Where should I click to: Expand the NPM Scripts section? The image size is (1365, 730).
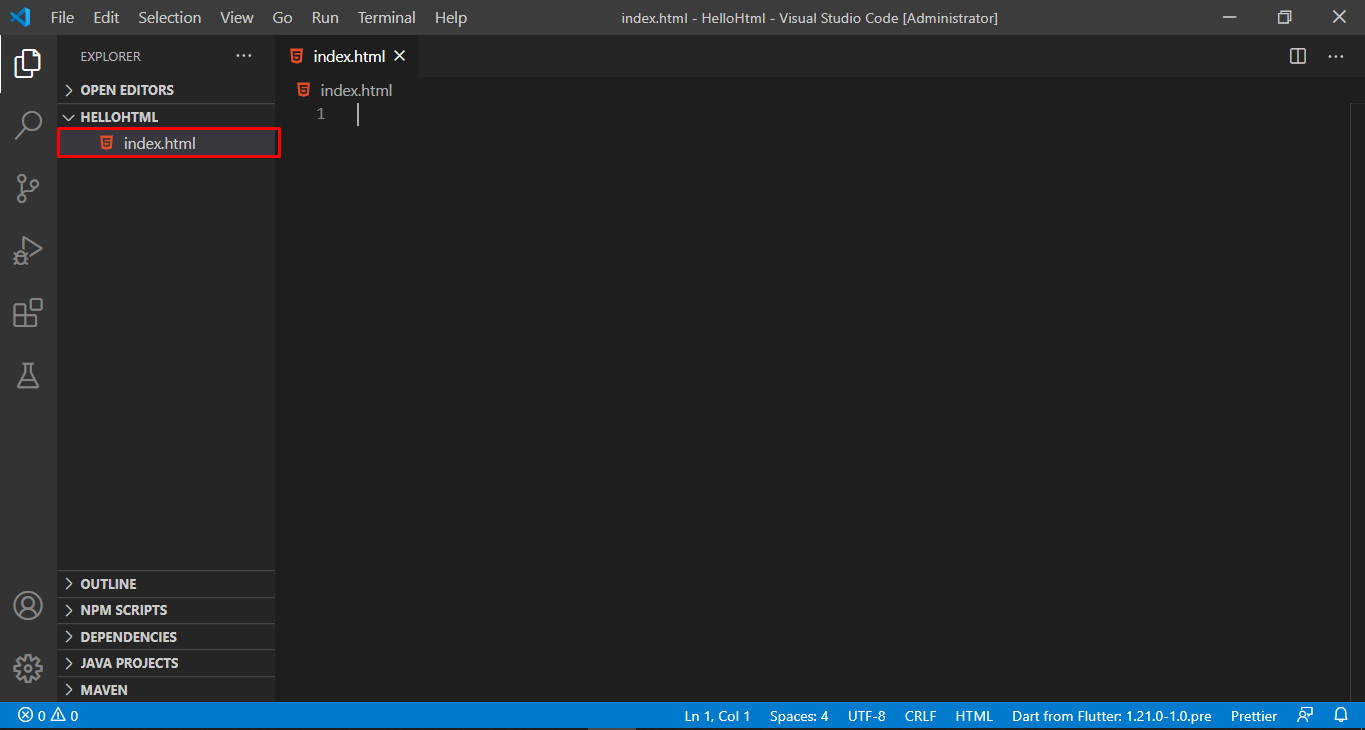(123, 610)
